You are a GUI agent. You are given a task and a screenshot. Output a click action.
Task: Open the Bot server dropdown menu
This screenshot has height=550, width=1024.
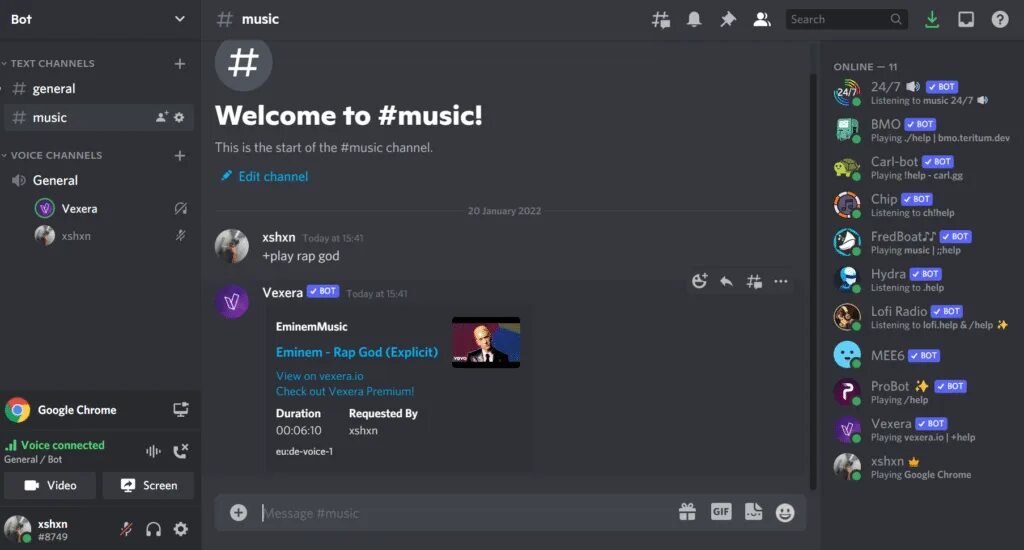click(x=98, y=19)
